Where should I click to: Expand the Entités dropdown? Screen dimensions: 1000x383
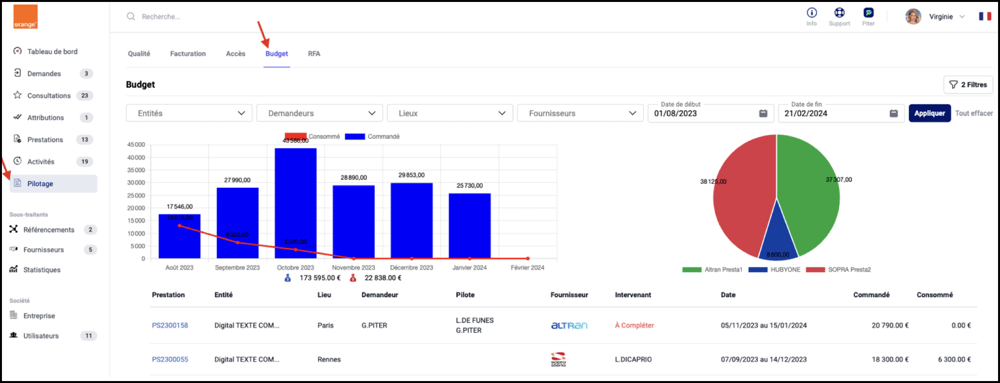[x=189, y=113]
